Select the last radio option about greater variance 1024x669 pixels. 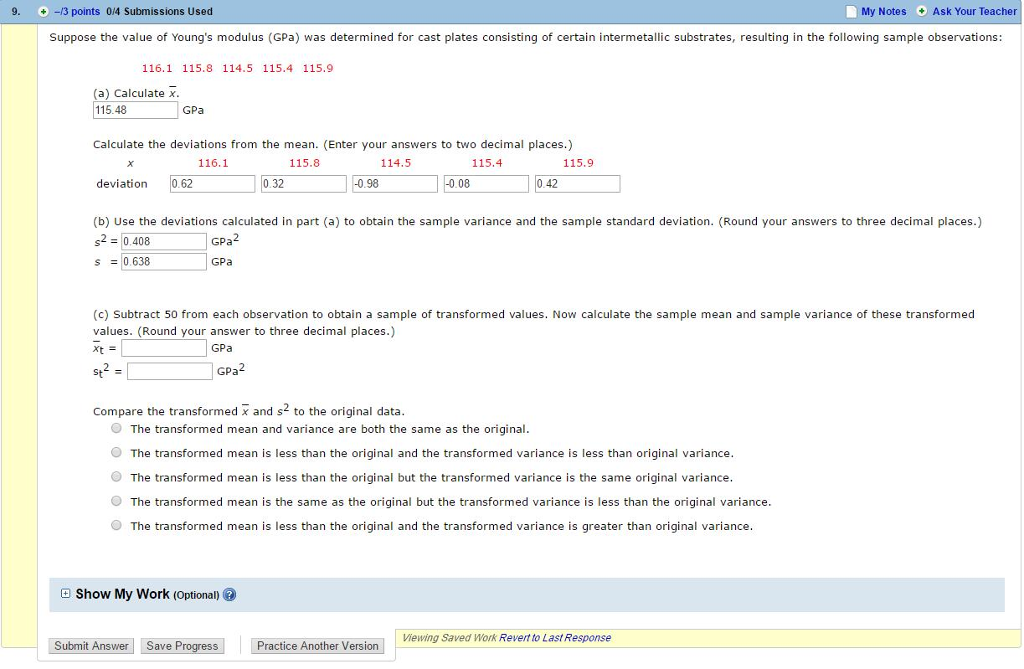(x=116, y=525)
